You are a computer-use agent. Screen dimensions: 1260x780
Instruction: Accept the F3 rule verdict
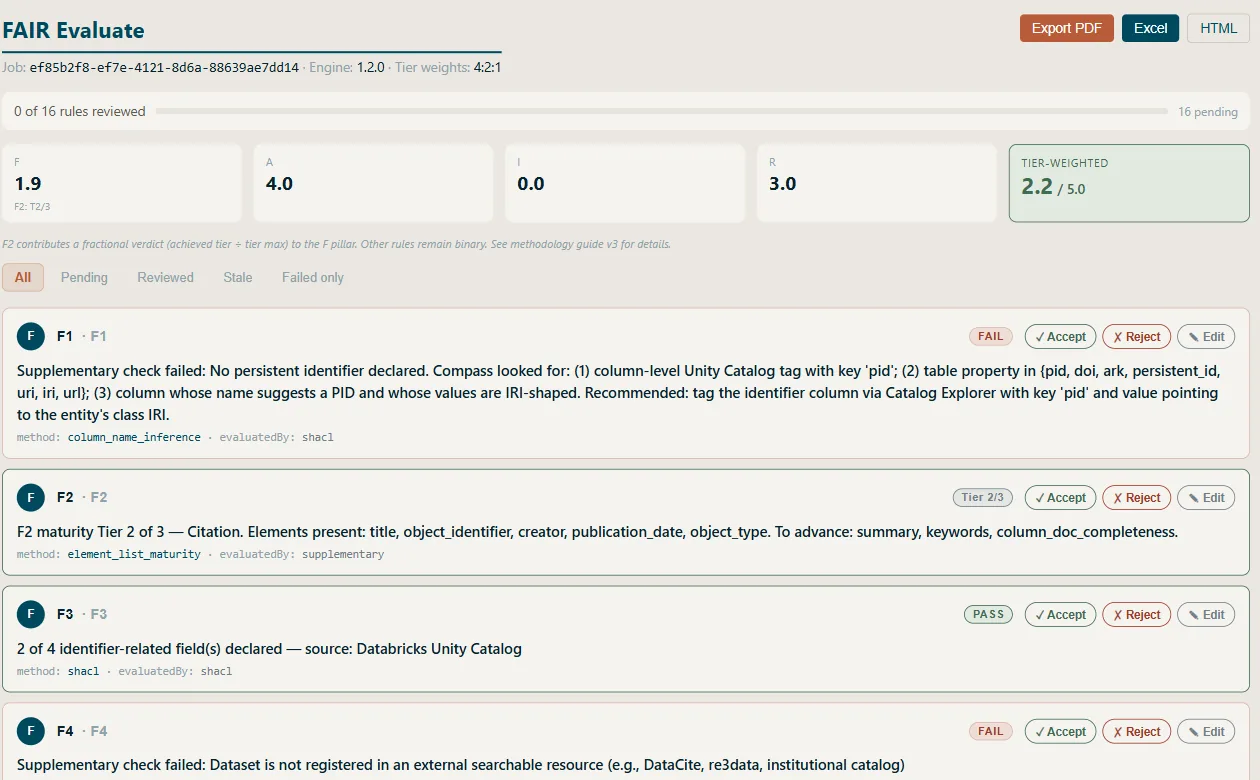tap(1060, 614)
